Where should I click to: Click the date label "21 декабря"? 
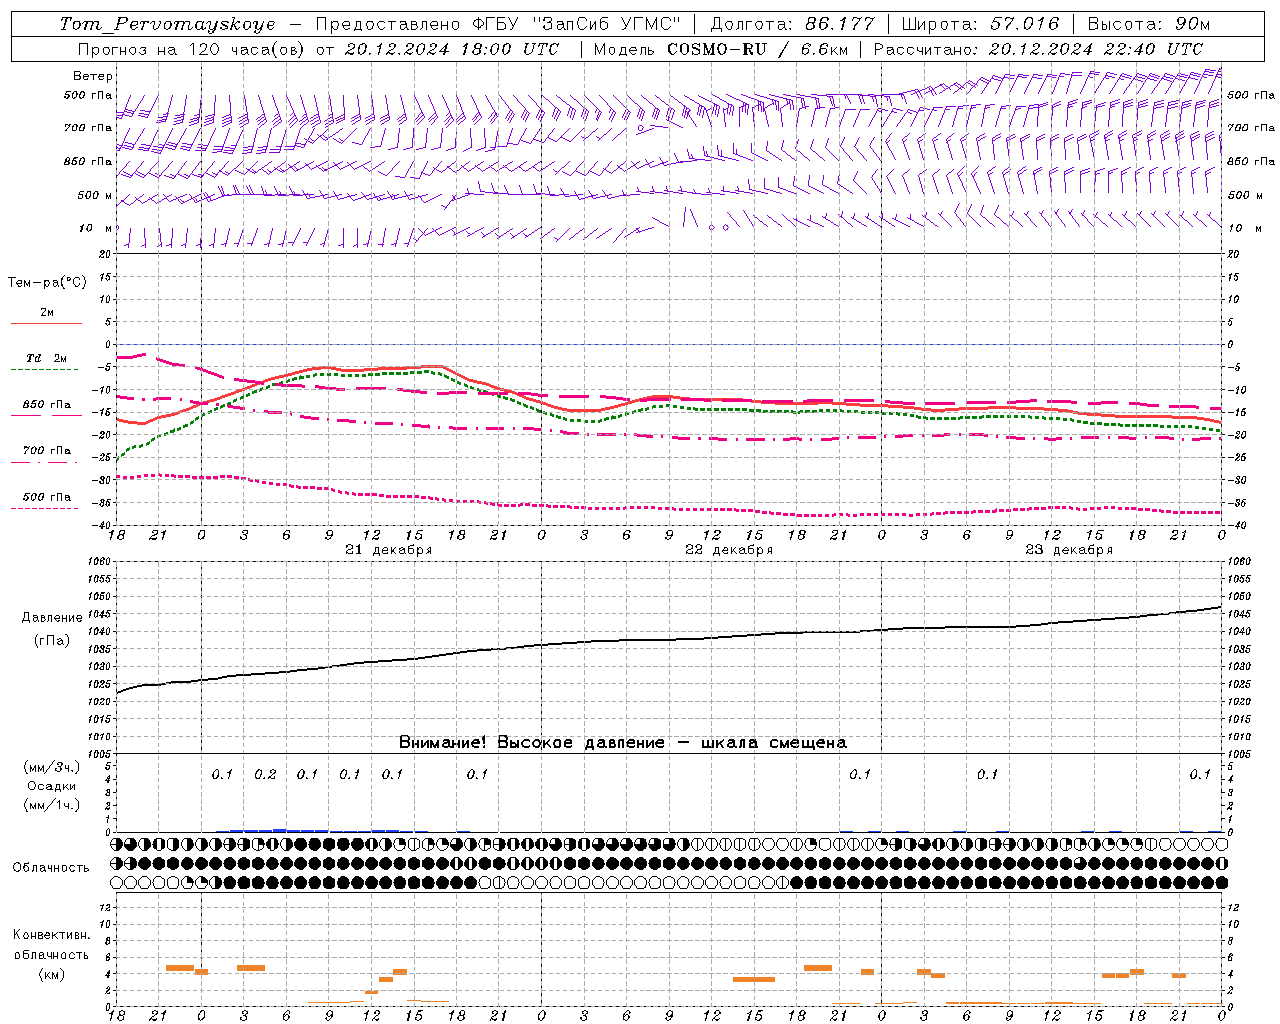pos(389,550)
